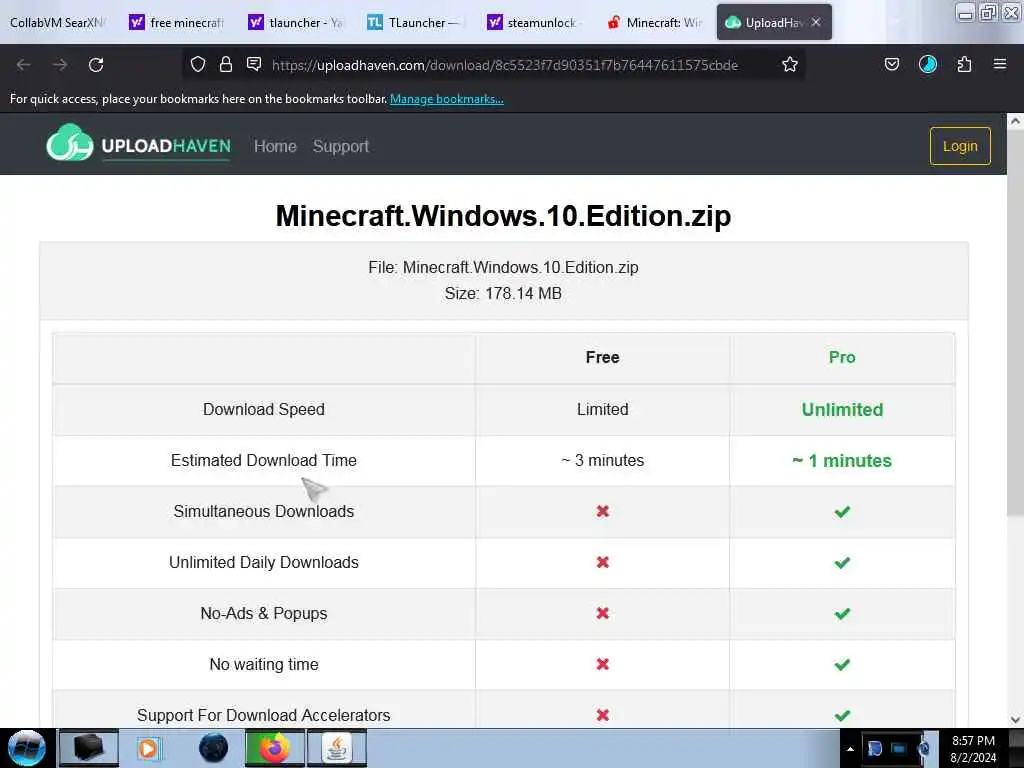Click the 'No waiting time' label
Viewport: 1024px width, 768px height.
[264, 664]
